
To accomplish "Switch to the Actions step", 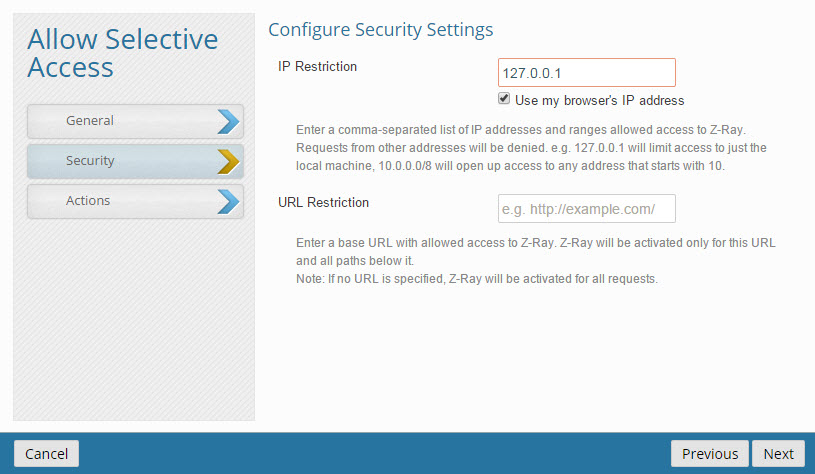I will (x=89, y=201).
